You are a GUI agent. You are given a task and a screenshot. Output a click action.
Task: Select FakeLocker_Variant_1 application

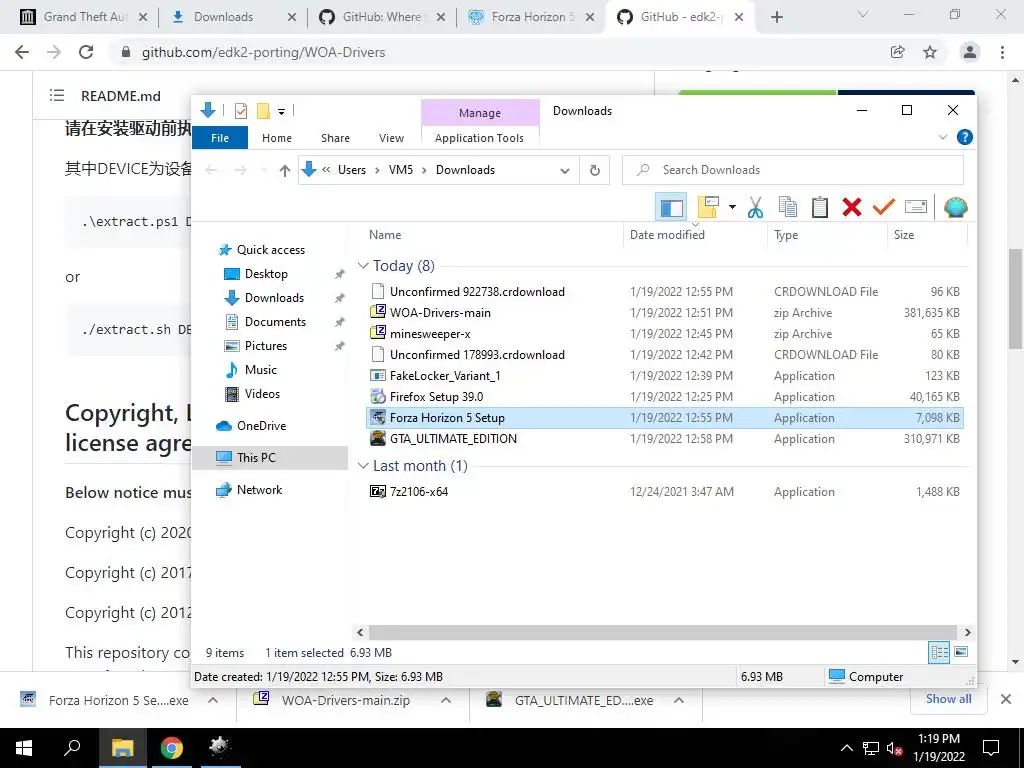(665, 376)
